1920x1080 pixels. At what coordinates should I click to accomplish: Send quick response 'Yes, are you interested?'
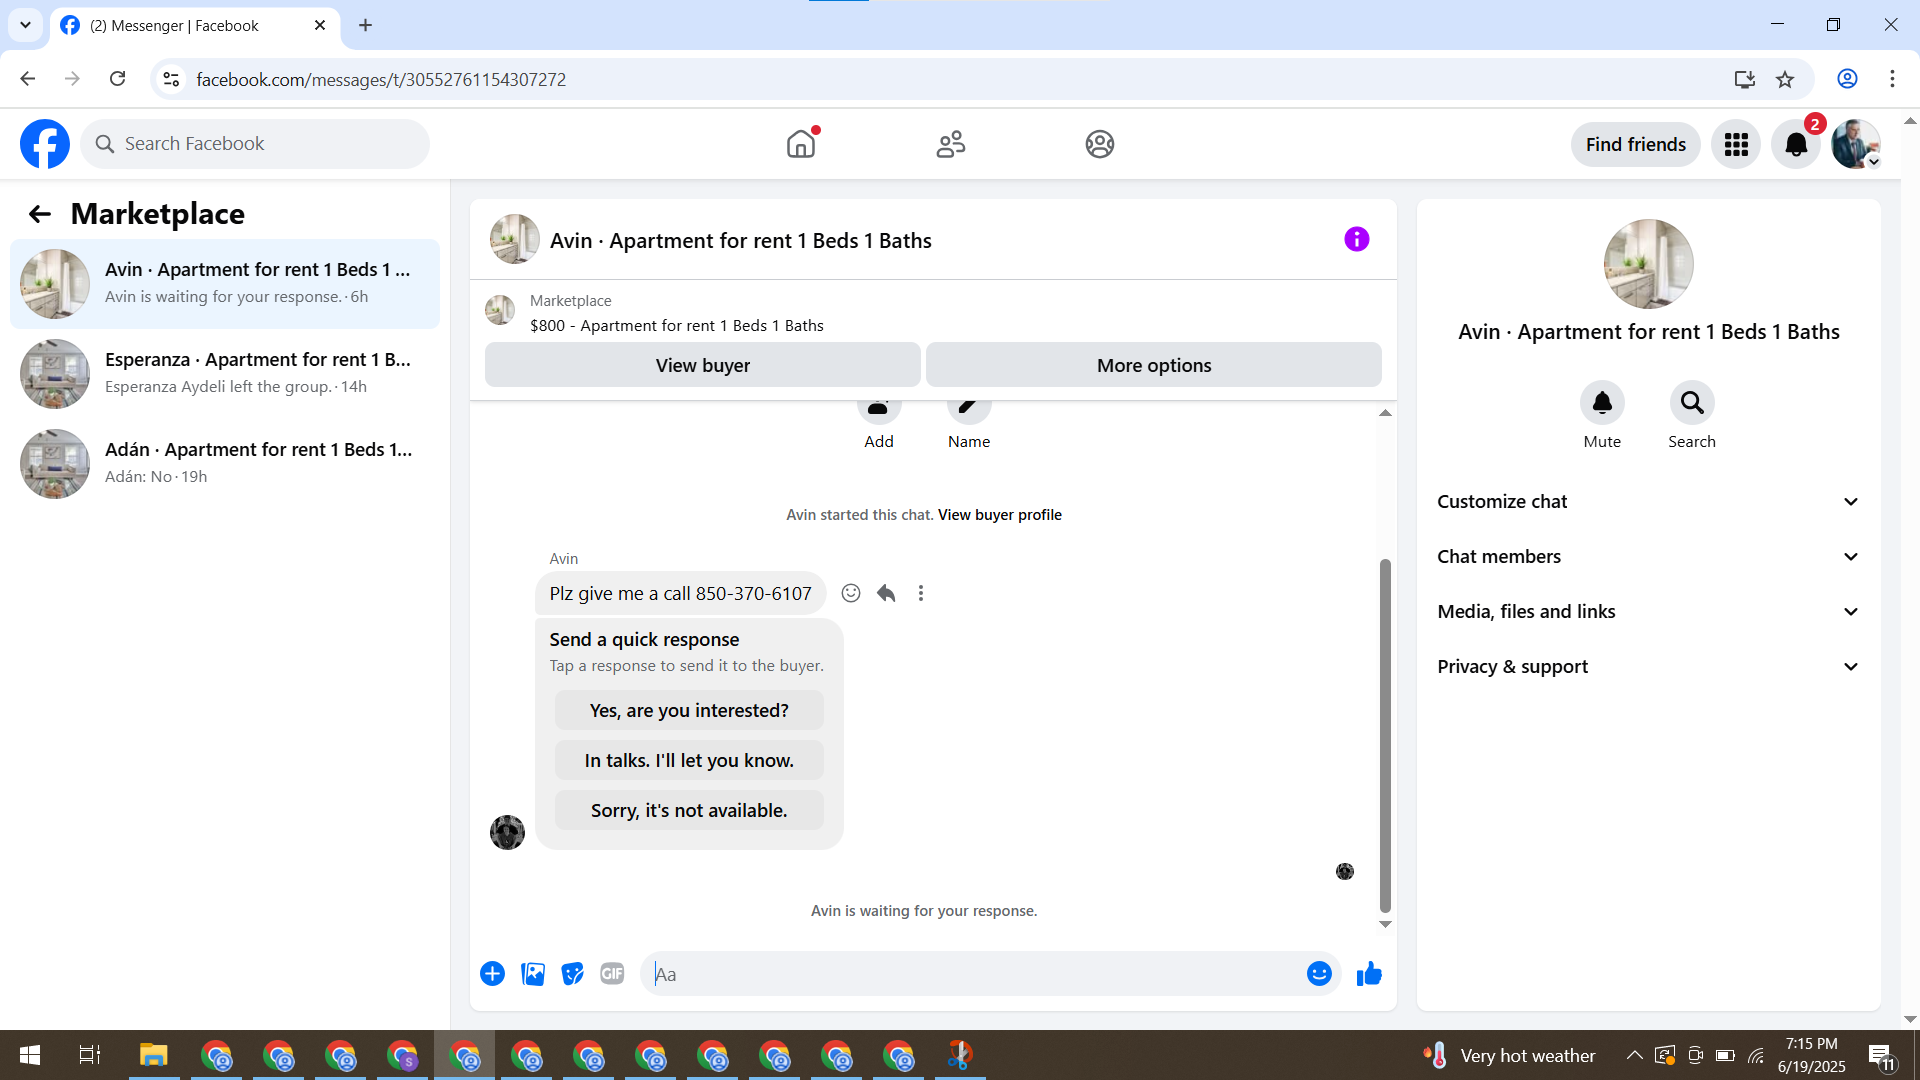689,710
